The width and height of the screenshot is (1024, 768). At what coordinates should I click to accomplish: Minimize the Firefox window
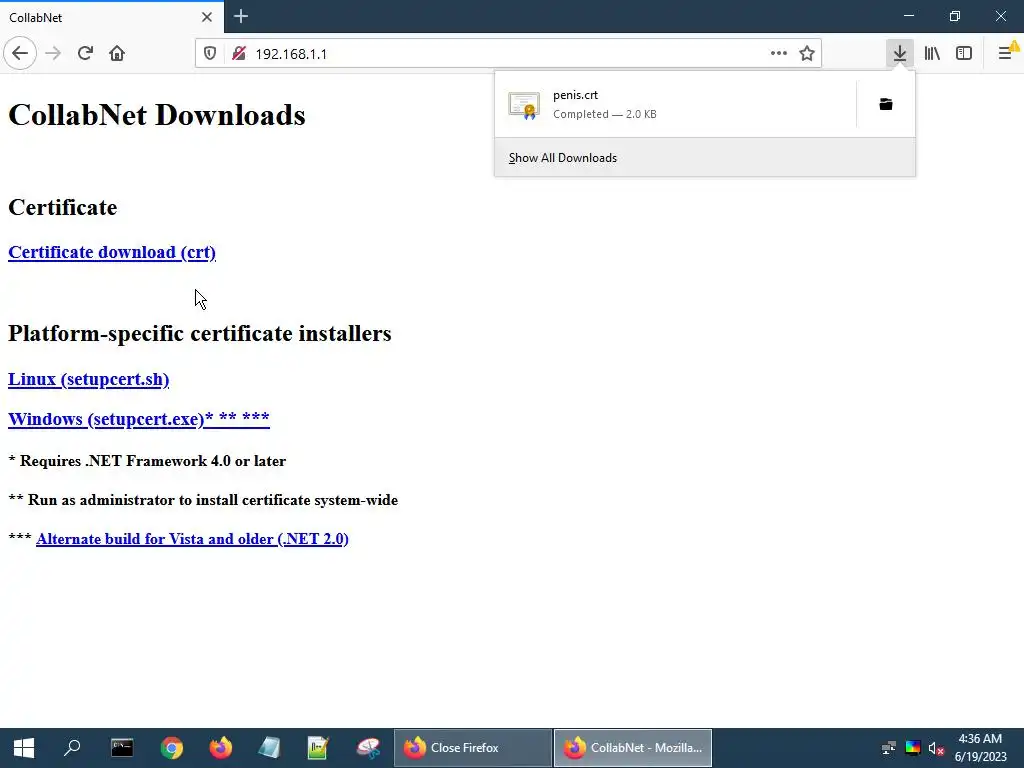(909, 16)
